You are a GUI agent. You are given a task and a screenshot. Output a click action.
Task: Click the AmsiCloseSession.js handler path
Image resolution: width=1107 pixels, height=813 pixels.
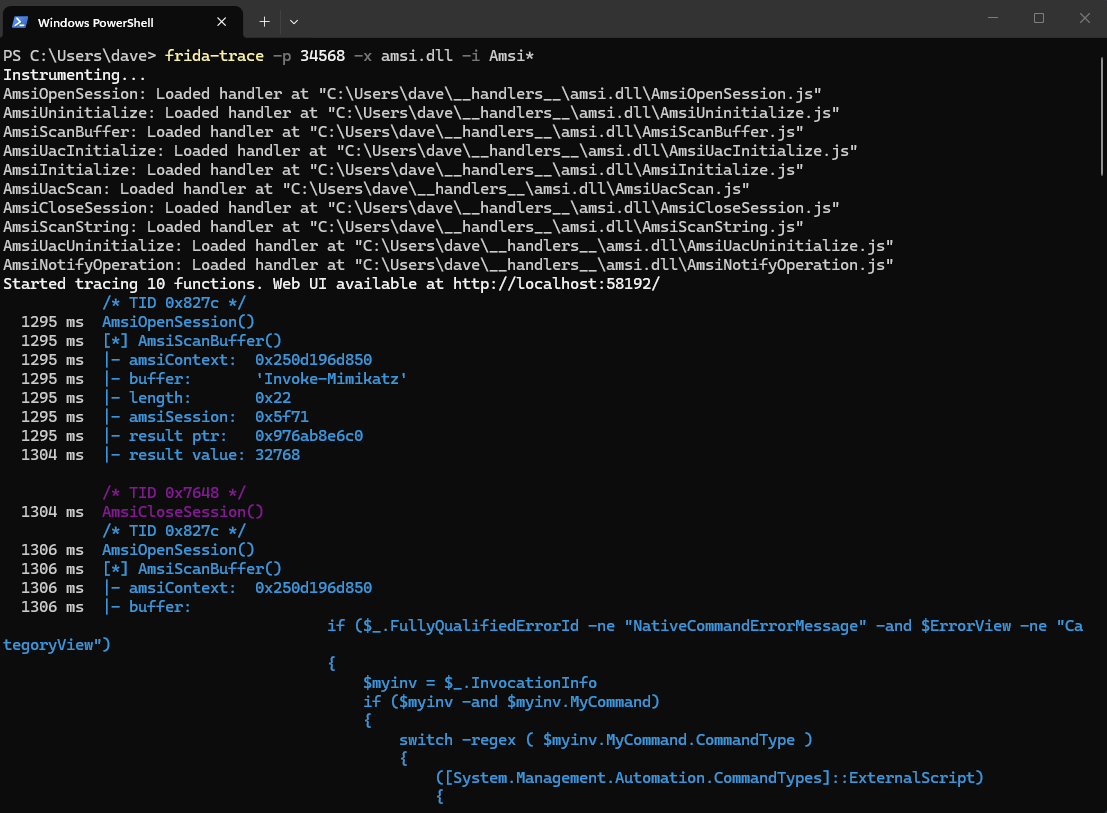pos(583,208)
